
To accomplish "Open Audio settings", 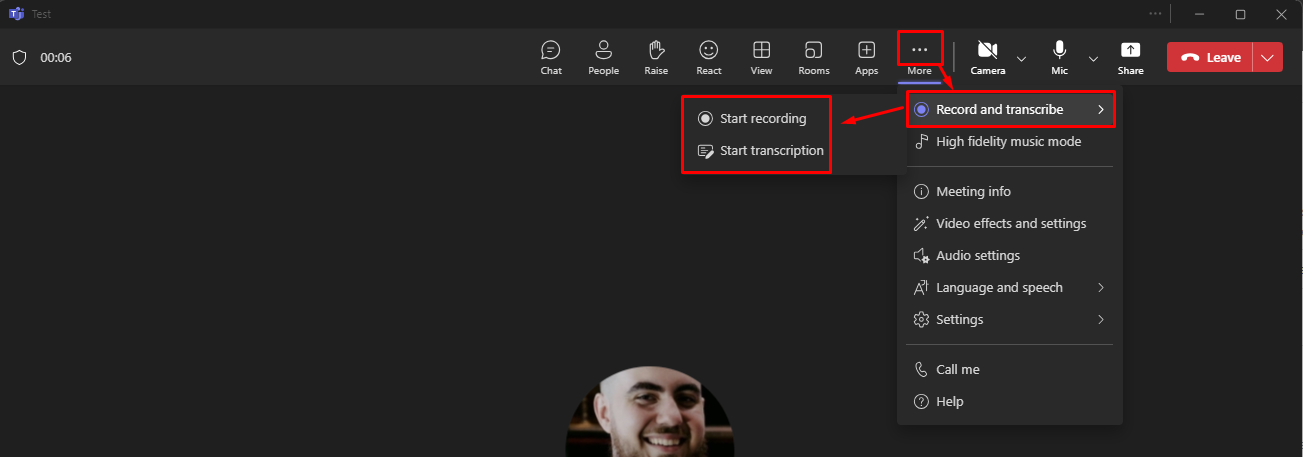I will (x=1010, y=255).
